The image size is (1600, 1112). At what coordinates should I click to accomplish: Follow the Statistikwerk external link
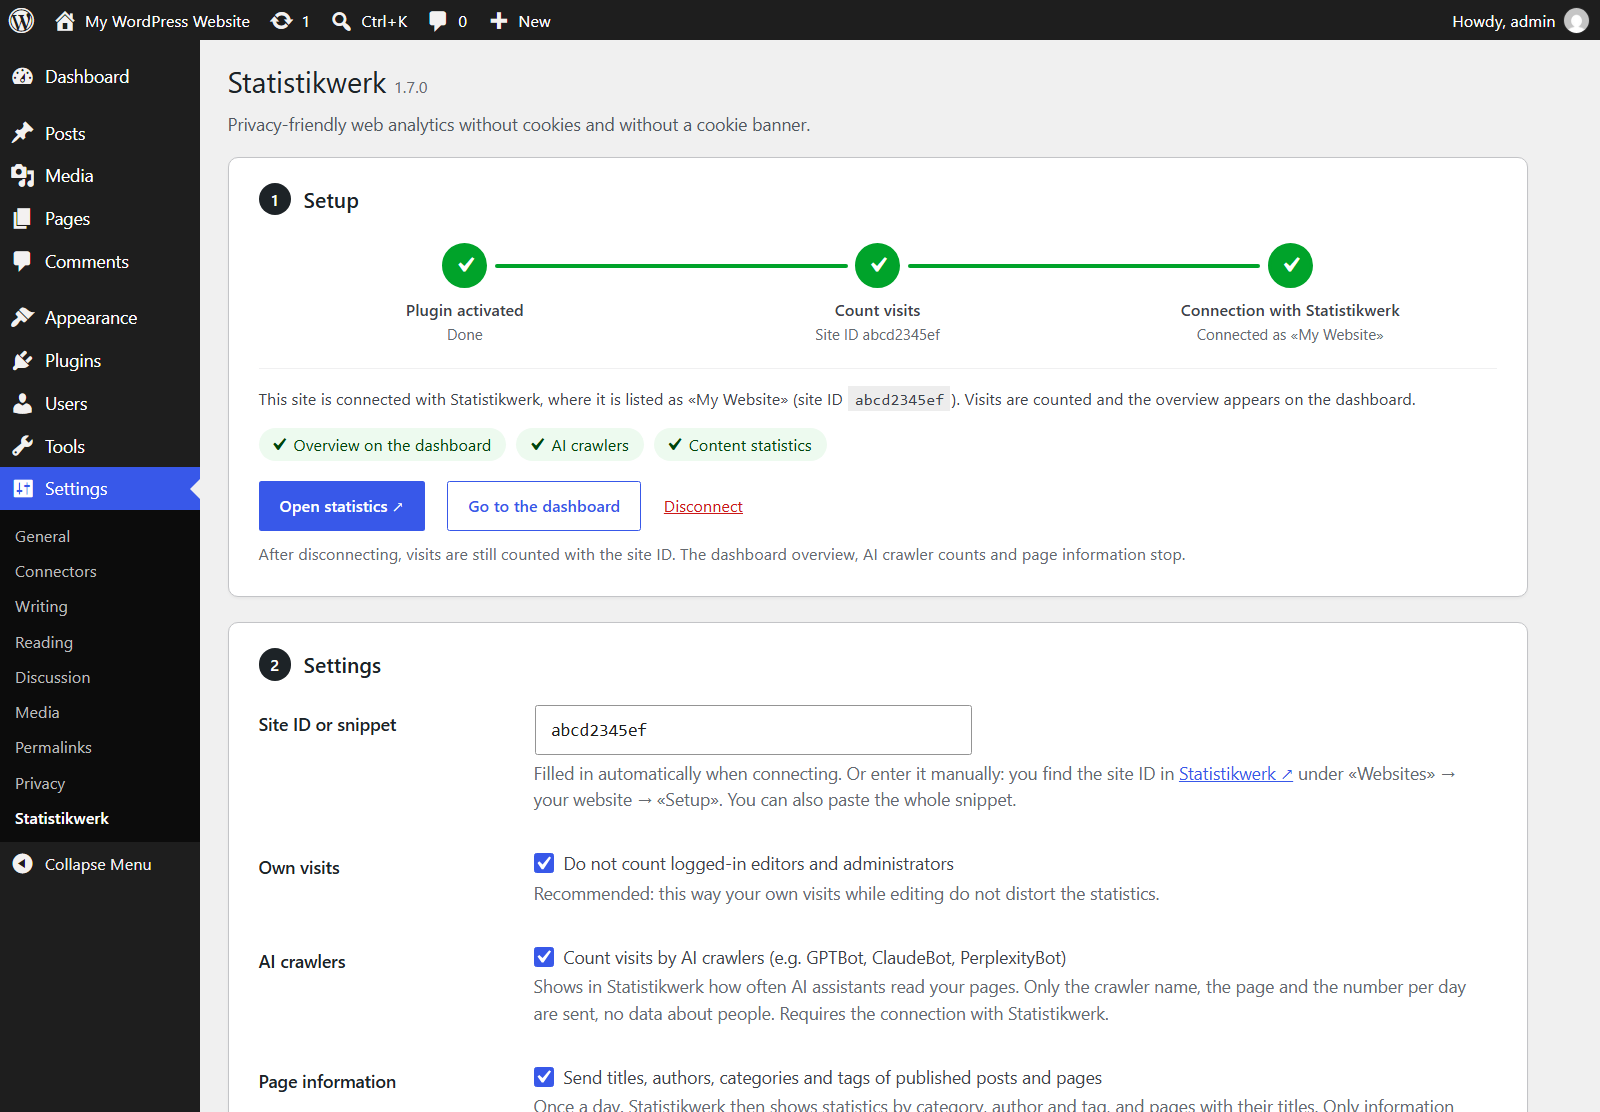1236,774
